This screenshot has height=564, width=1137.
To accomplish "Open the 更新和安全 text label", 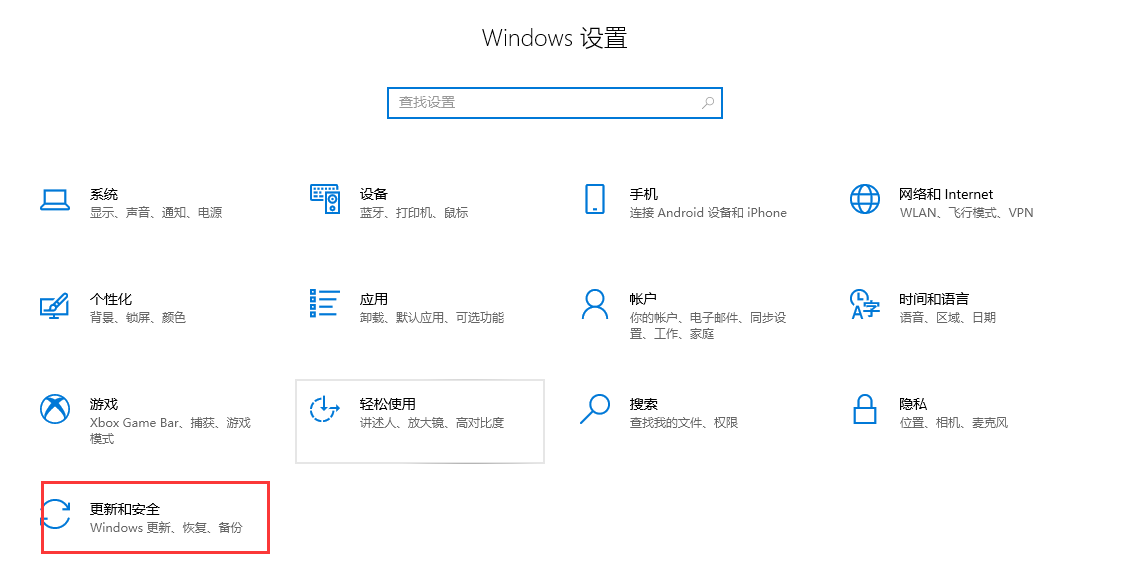I will (x=125, y=509).
